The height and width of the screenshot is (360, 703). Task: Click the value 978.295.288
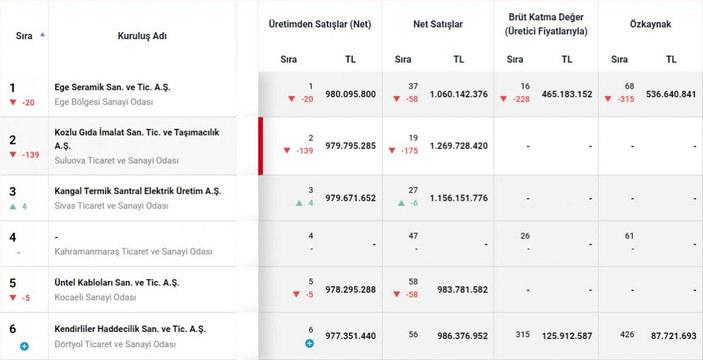click(x=351, y=290)
